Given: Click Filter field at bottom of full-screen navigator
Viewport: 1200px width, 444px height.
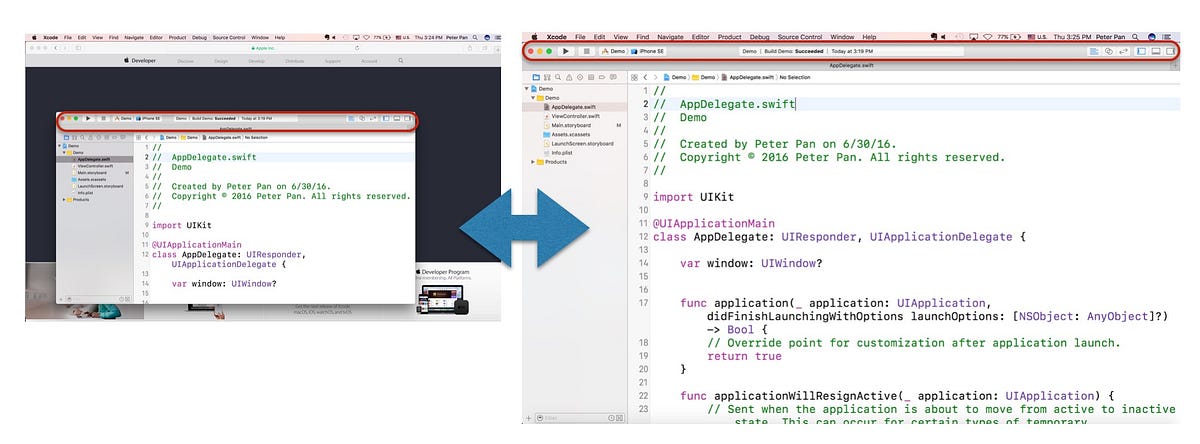Looking at the screenshot, I should tap(580, 418).
